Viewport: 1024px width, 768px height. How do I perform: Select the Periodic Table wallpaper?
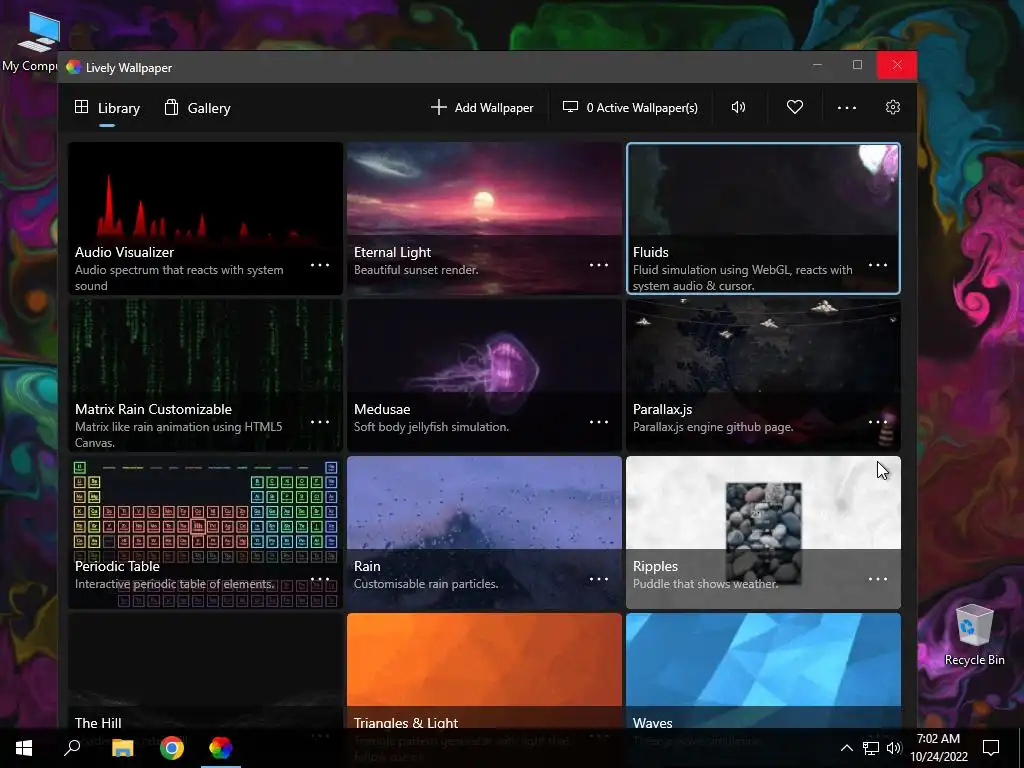[x=206, y=532]
